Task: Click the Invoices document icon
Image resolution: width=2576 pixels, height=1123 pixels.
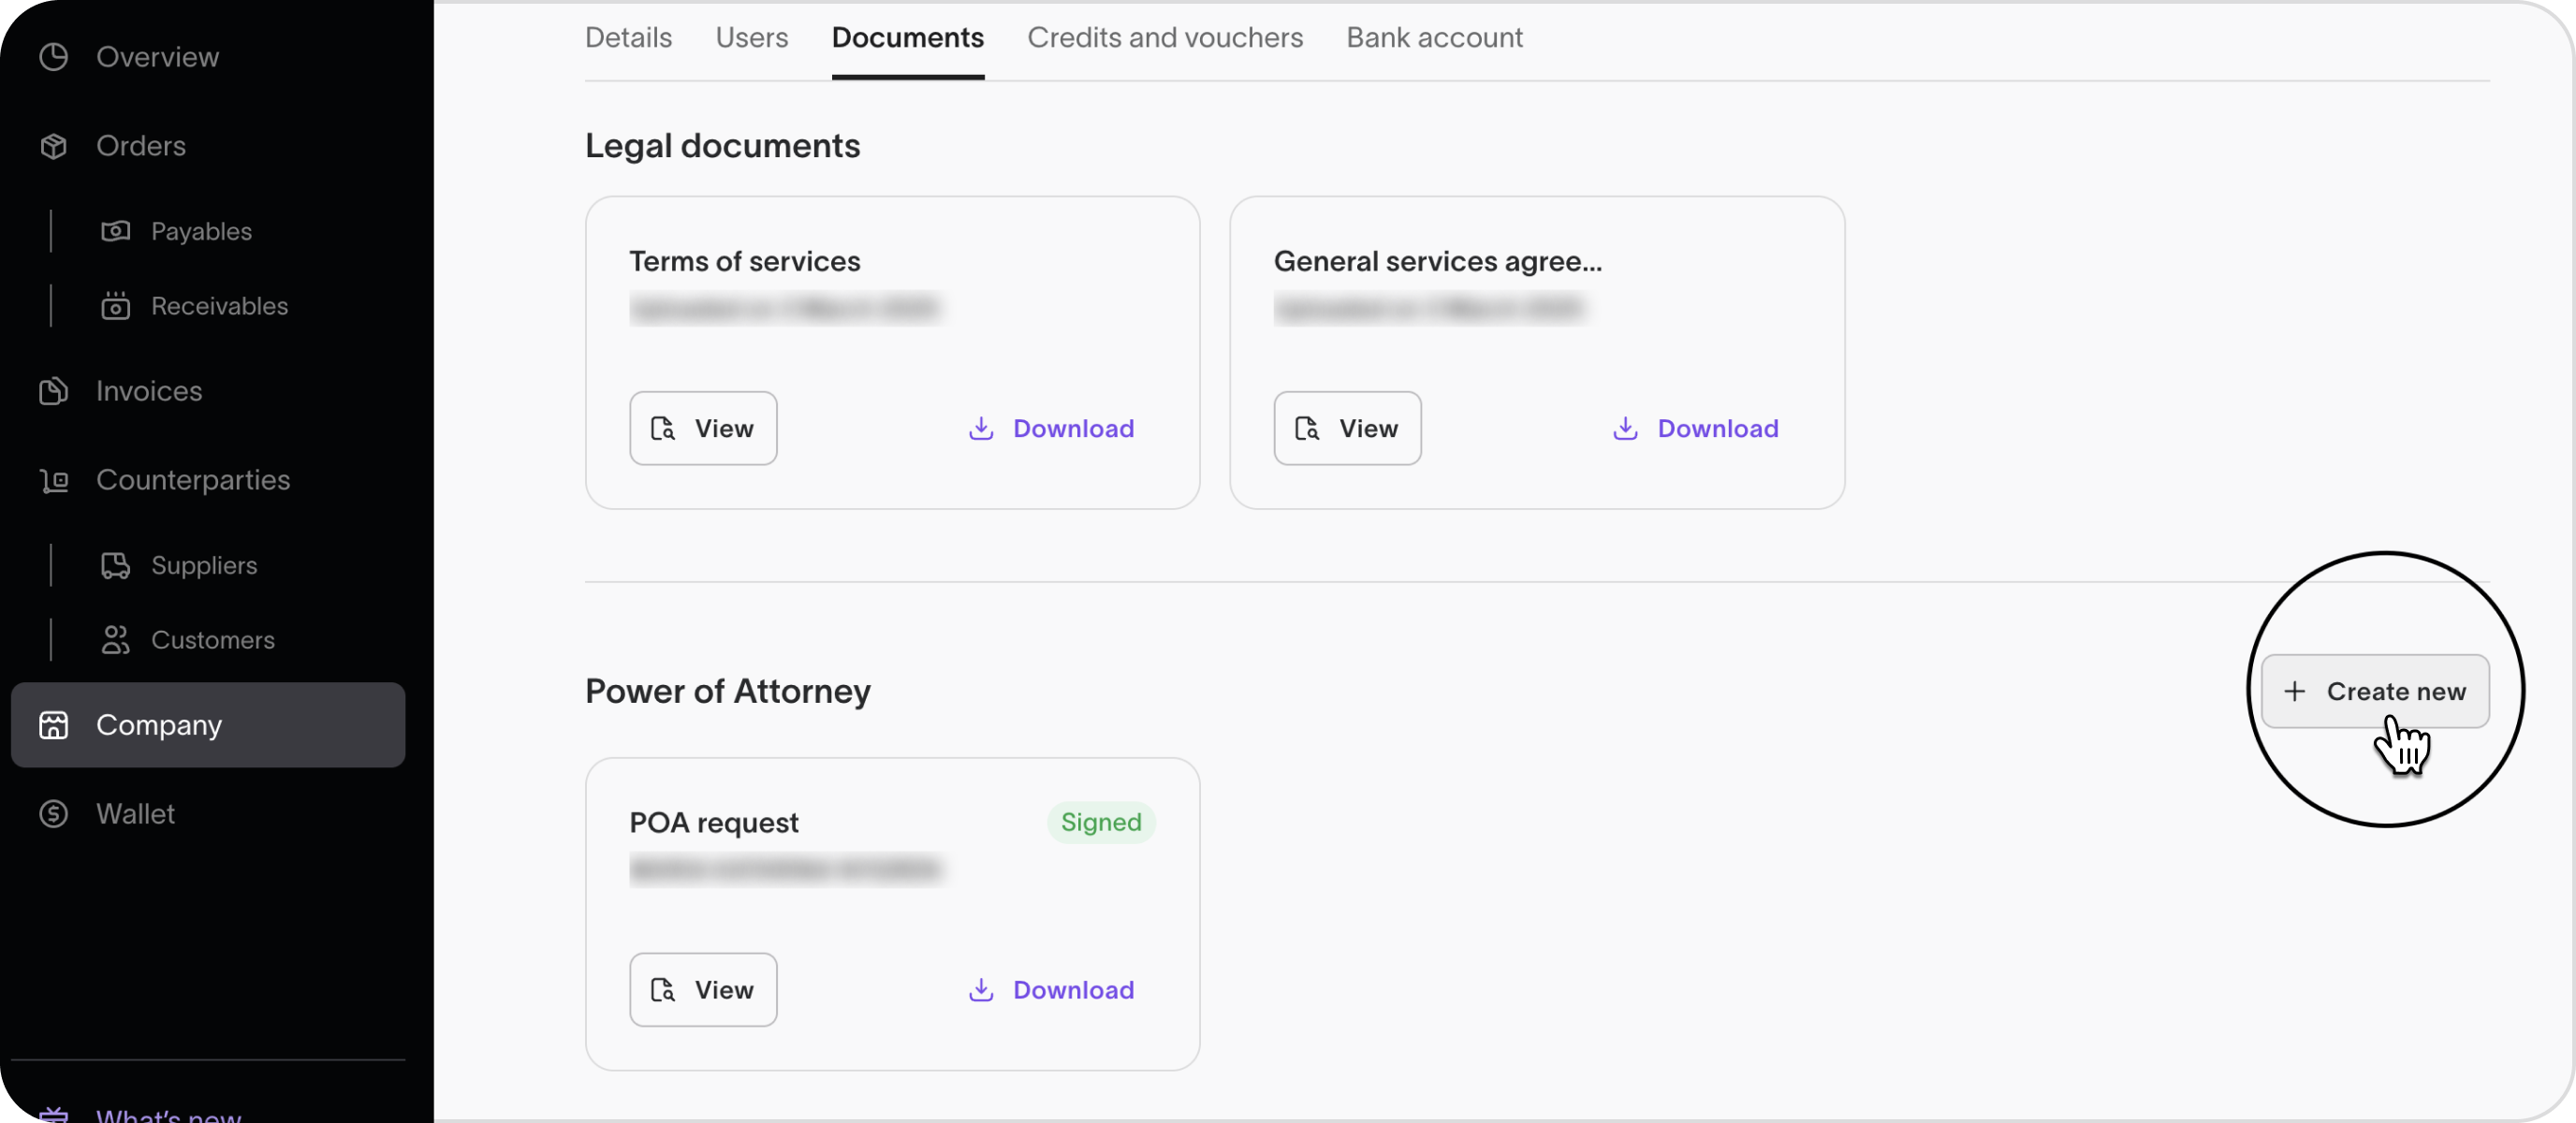Action: [54, 391]
